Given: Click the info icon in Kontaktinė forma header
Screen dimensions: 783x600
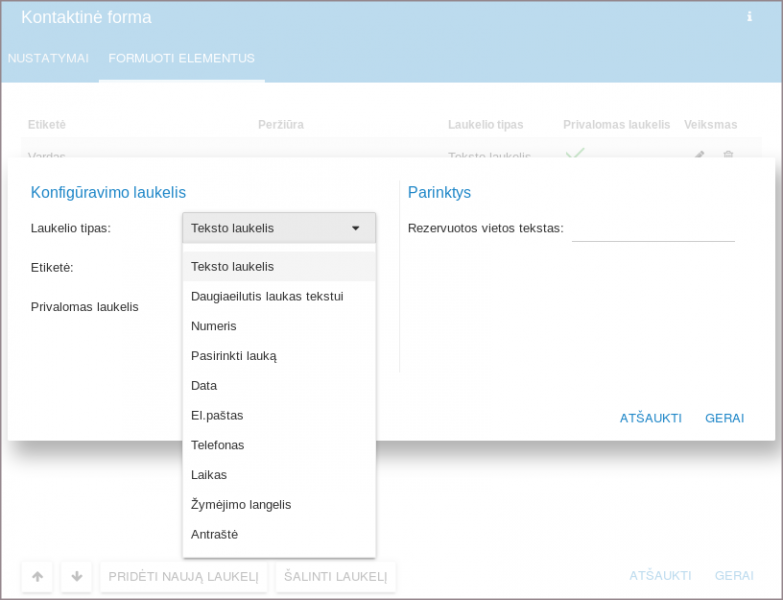Looking at the screenshot, I should [749, 17].
